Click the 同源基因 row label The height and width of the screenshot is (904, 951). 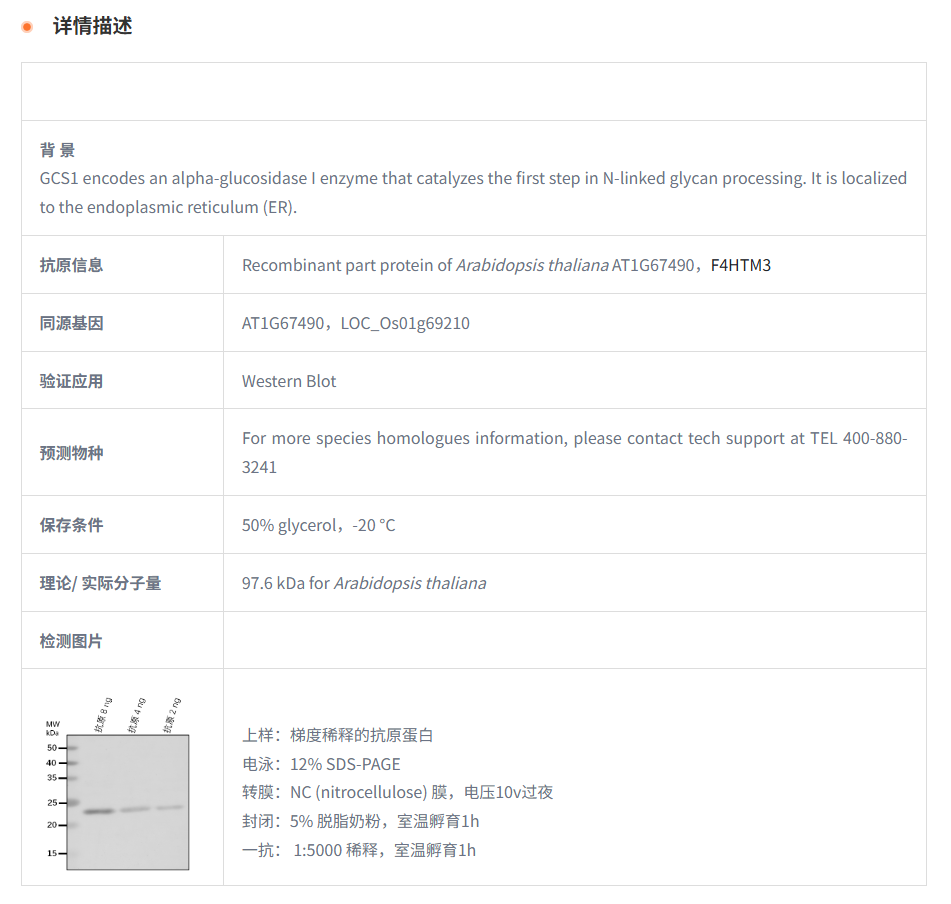(x=71, y=323)
